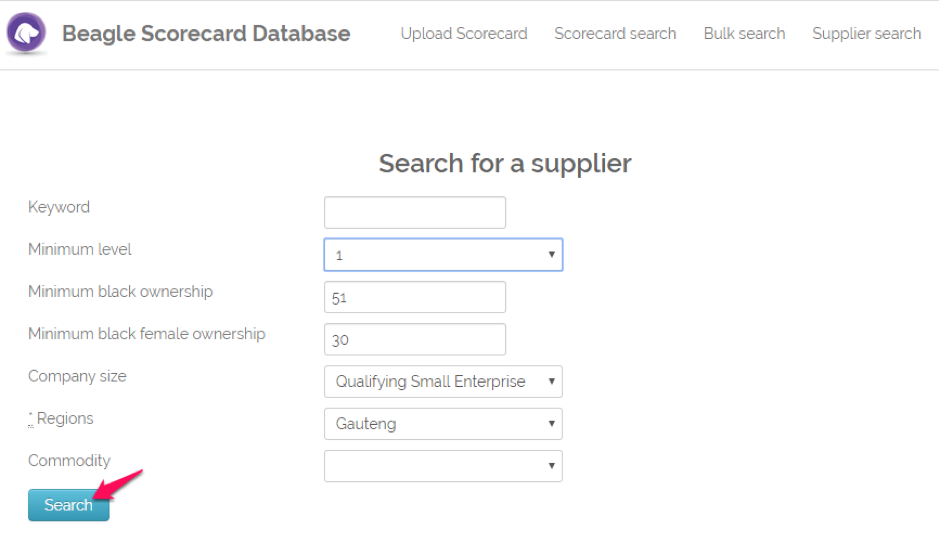939x554 pixels.
Task: Open Supplier search in navigation
Action: [x=867, y=34]
